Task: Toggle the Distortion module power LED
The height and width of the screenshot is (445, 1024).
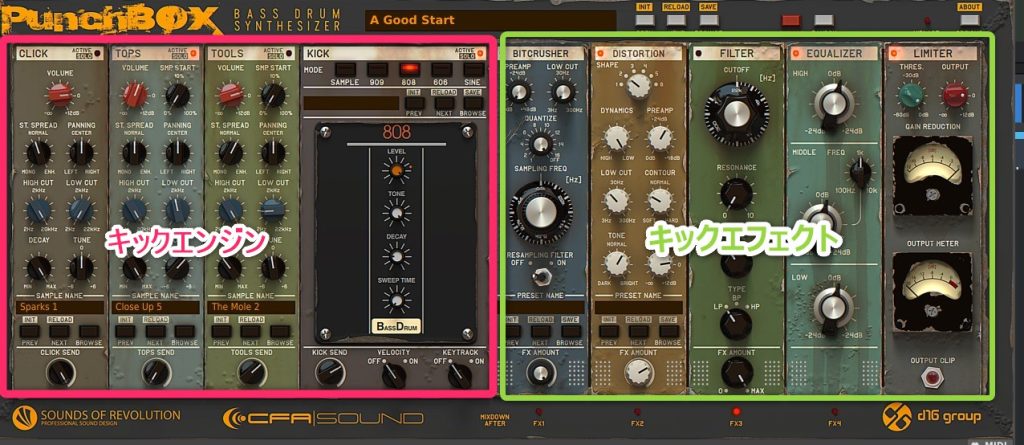Action: [x=601, y=53]
